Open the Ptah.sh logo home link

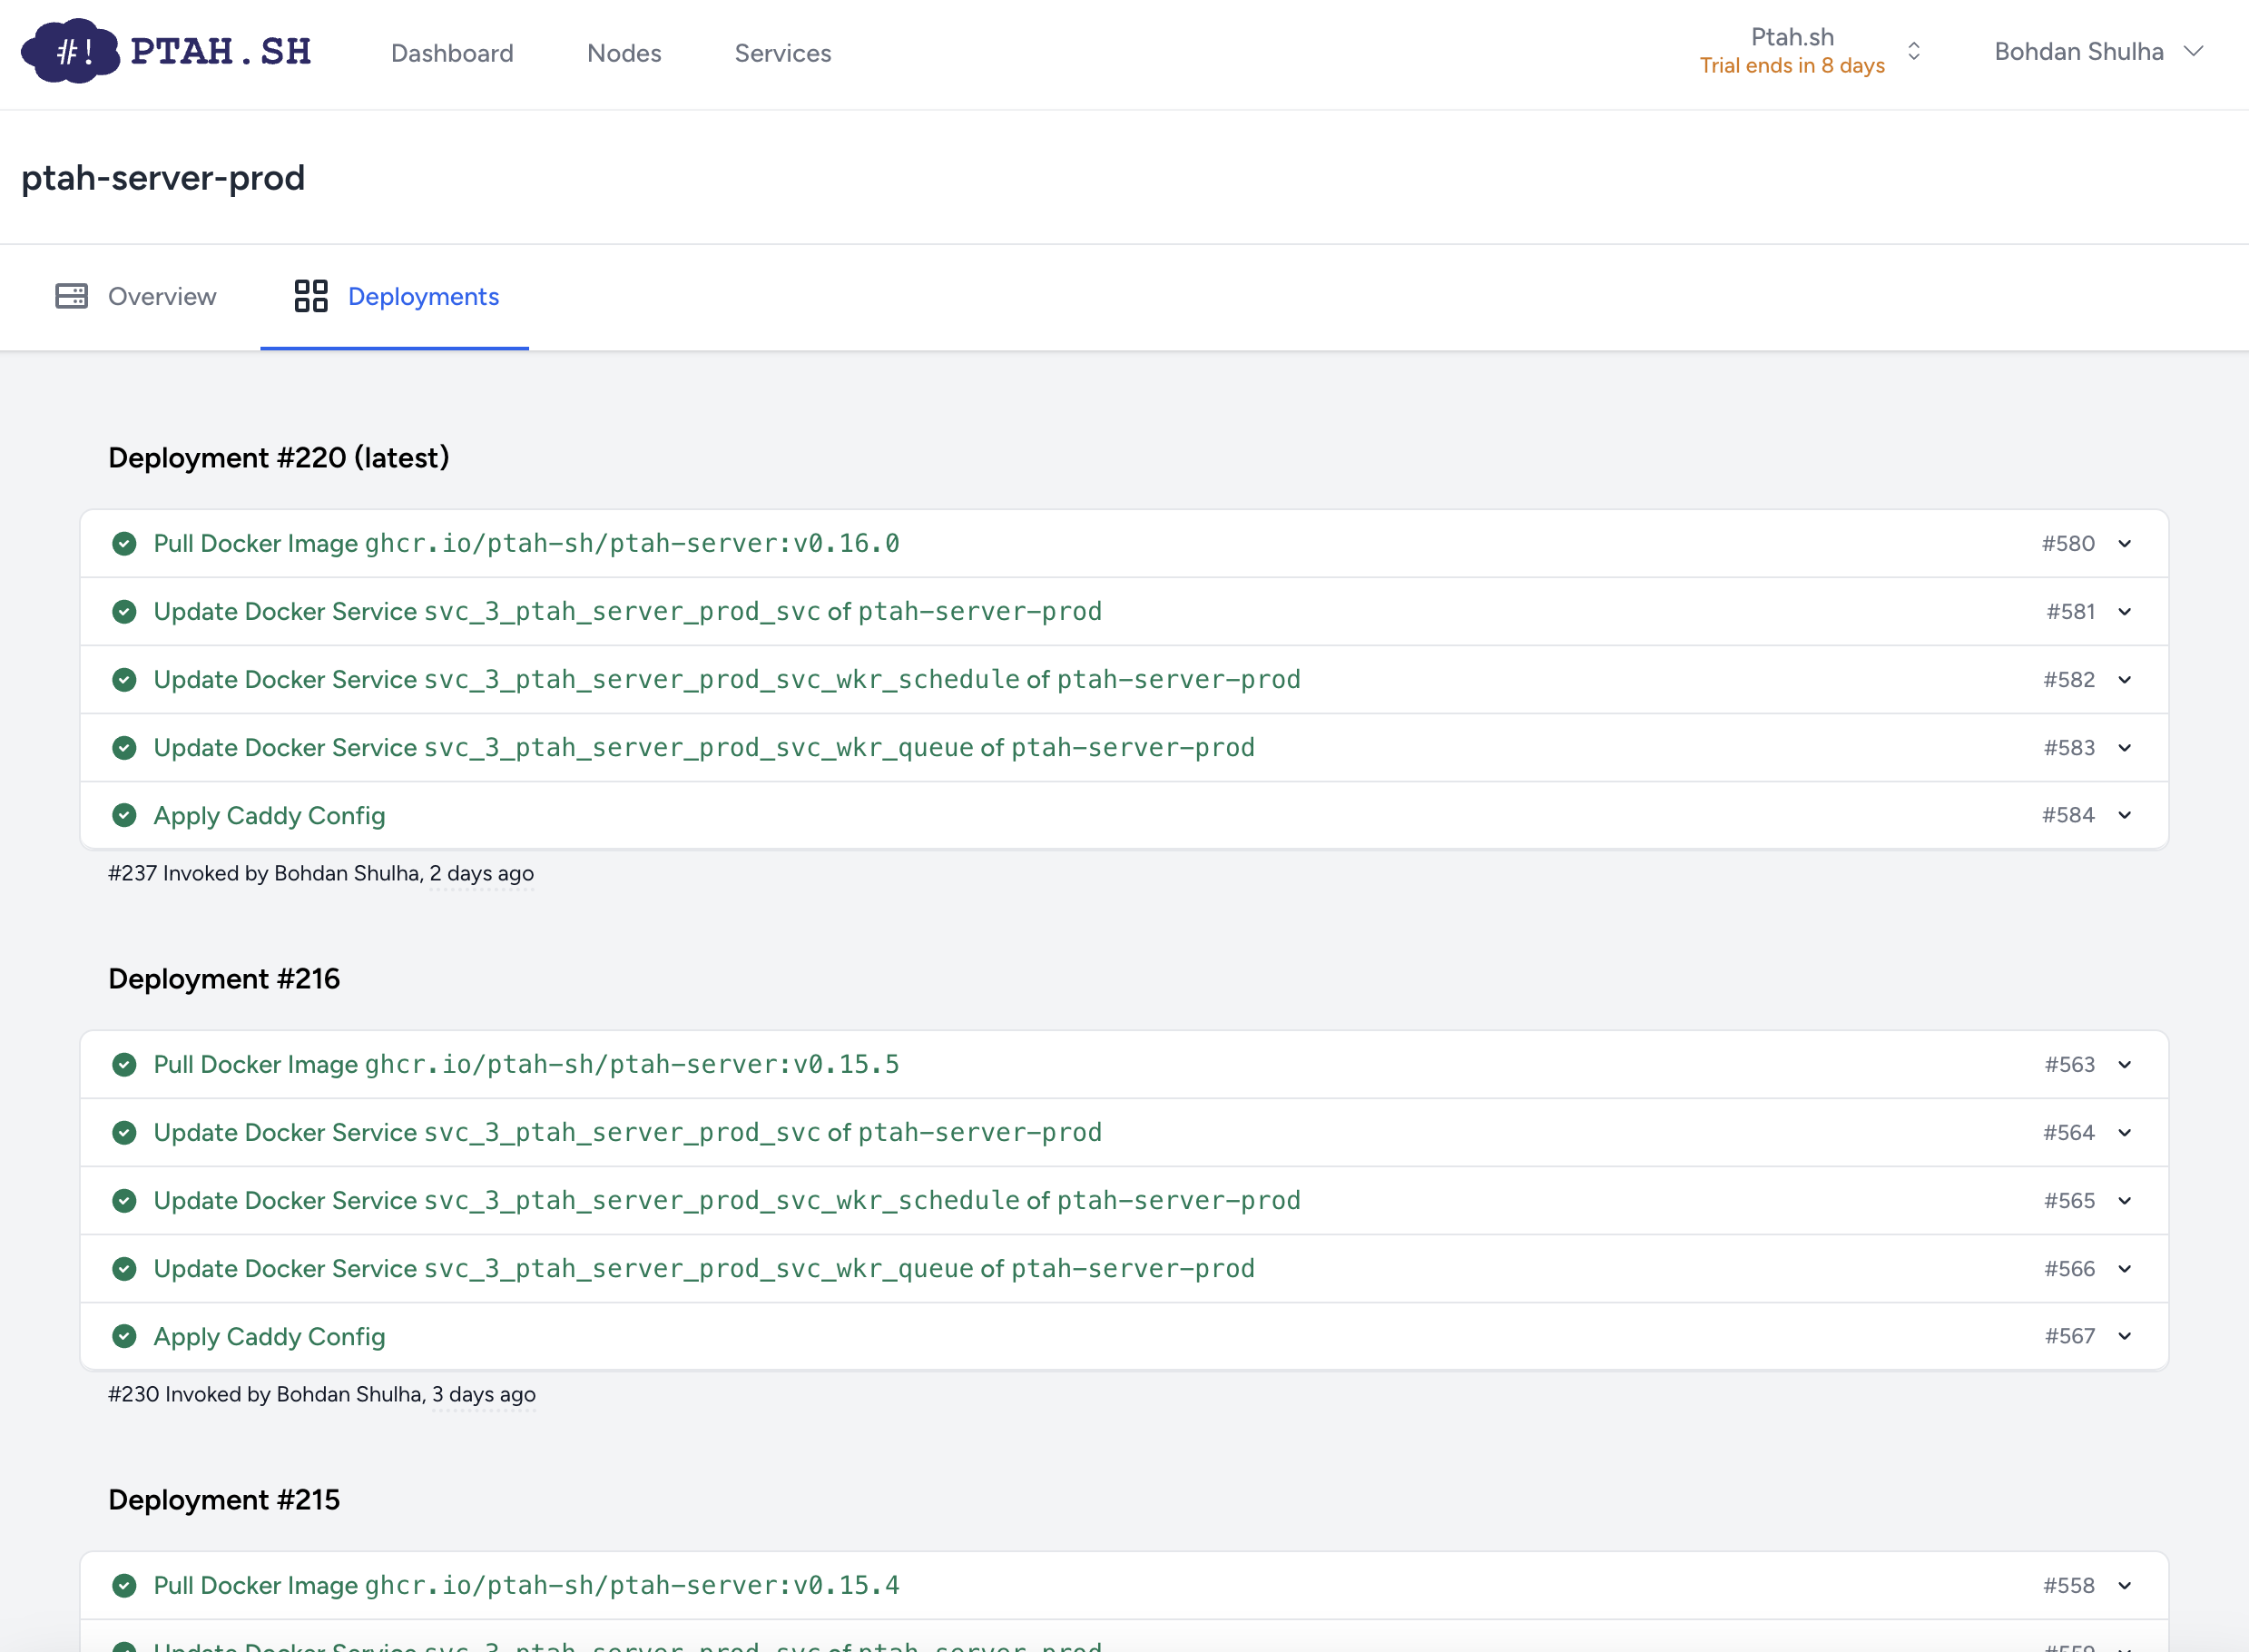(166, 52)
